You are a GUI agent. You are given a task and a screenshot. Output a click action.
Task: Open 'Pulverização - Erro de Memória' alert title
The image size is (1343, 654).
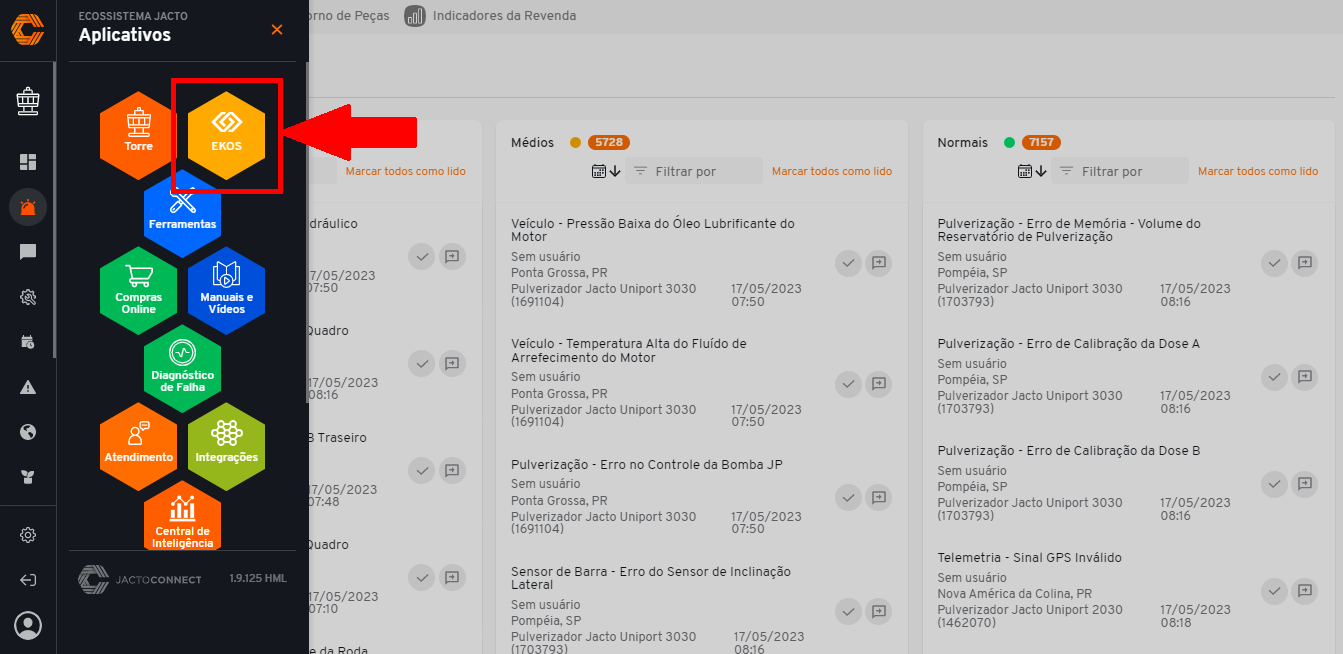(x=1069, y=230)
